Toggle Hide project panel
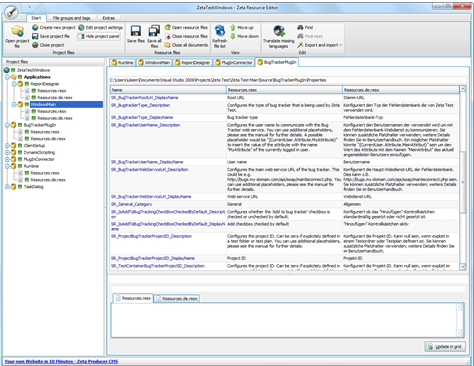The image size is (474, 366). pos(99,36)
